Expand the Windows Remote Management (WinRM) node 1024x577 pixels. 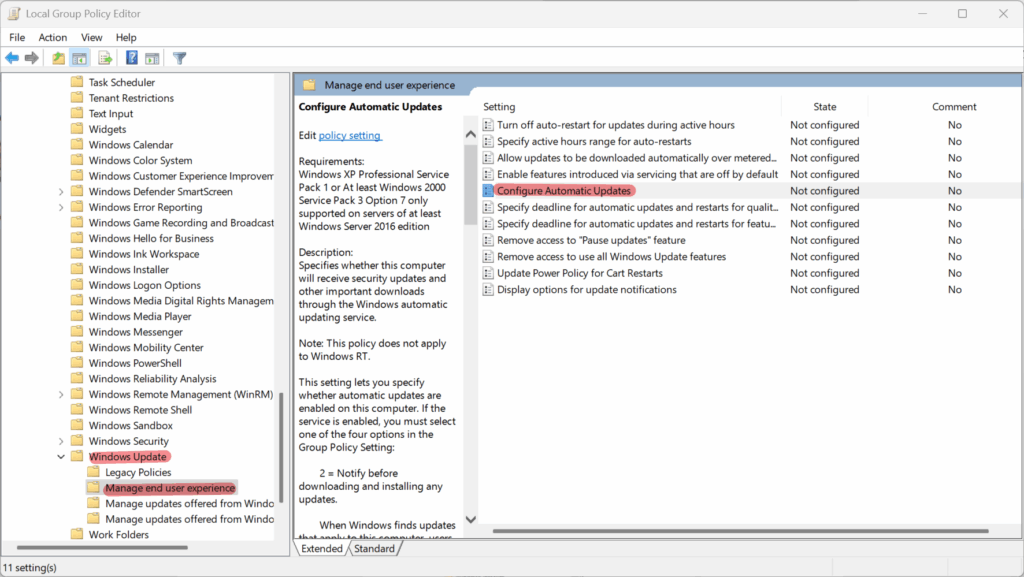[61, 395]
